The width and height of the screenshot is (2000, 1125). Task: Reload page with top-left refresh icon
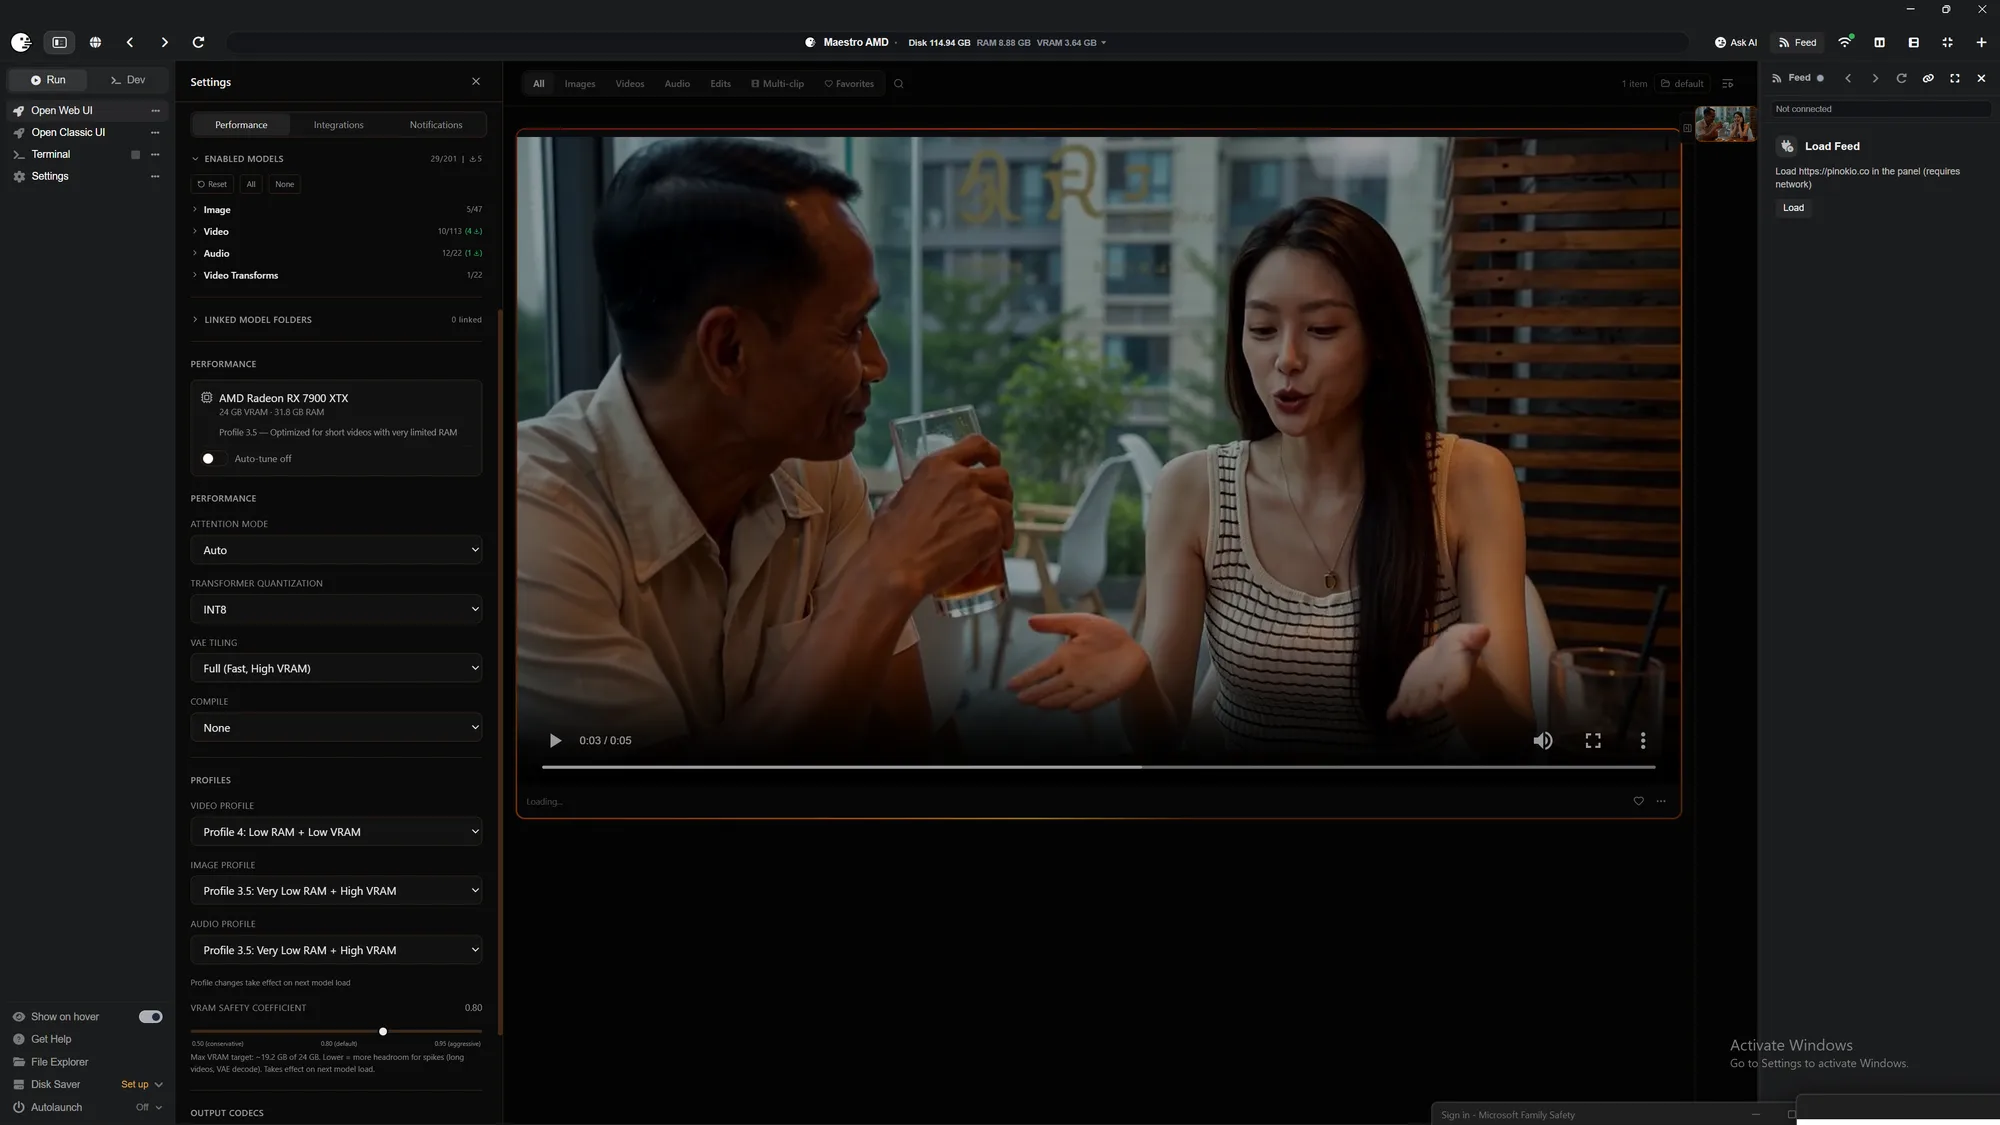click(198, 42)
